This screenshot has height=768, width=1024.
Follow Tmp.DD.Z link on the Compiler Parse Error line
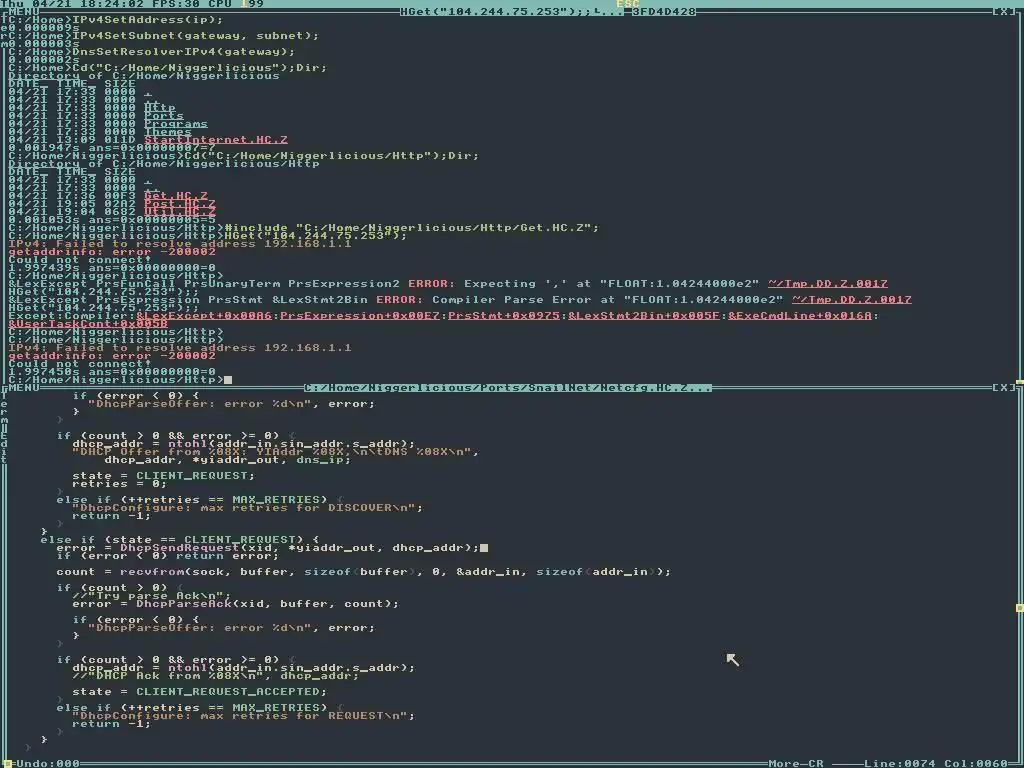(852, 300)
